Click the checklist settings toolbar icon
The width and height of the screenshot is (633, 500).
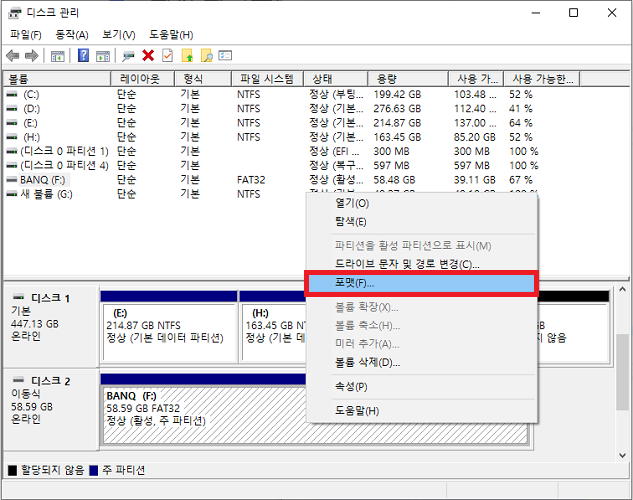point(225,55)
